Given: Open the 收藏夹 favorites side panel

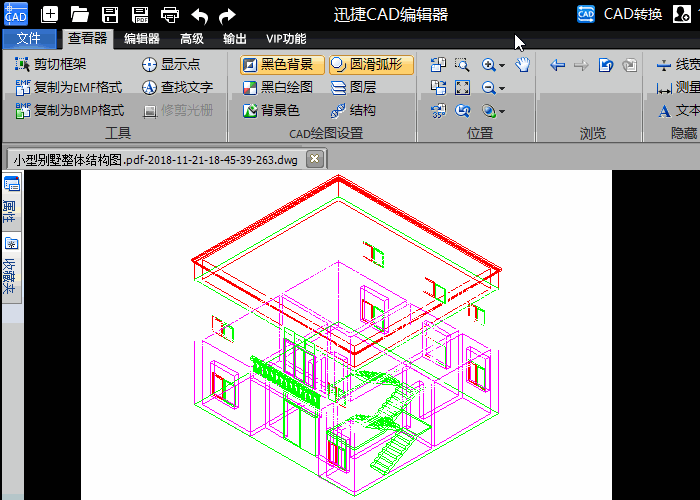Looking at the screenshot, I should (x=11, y=266).
